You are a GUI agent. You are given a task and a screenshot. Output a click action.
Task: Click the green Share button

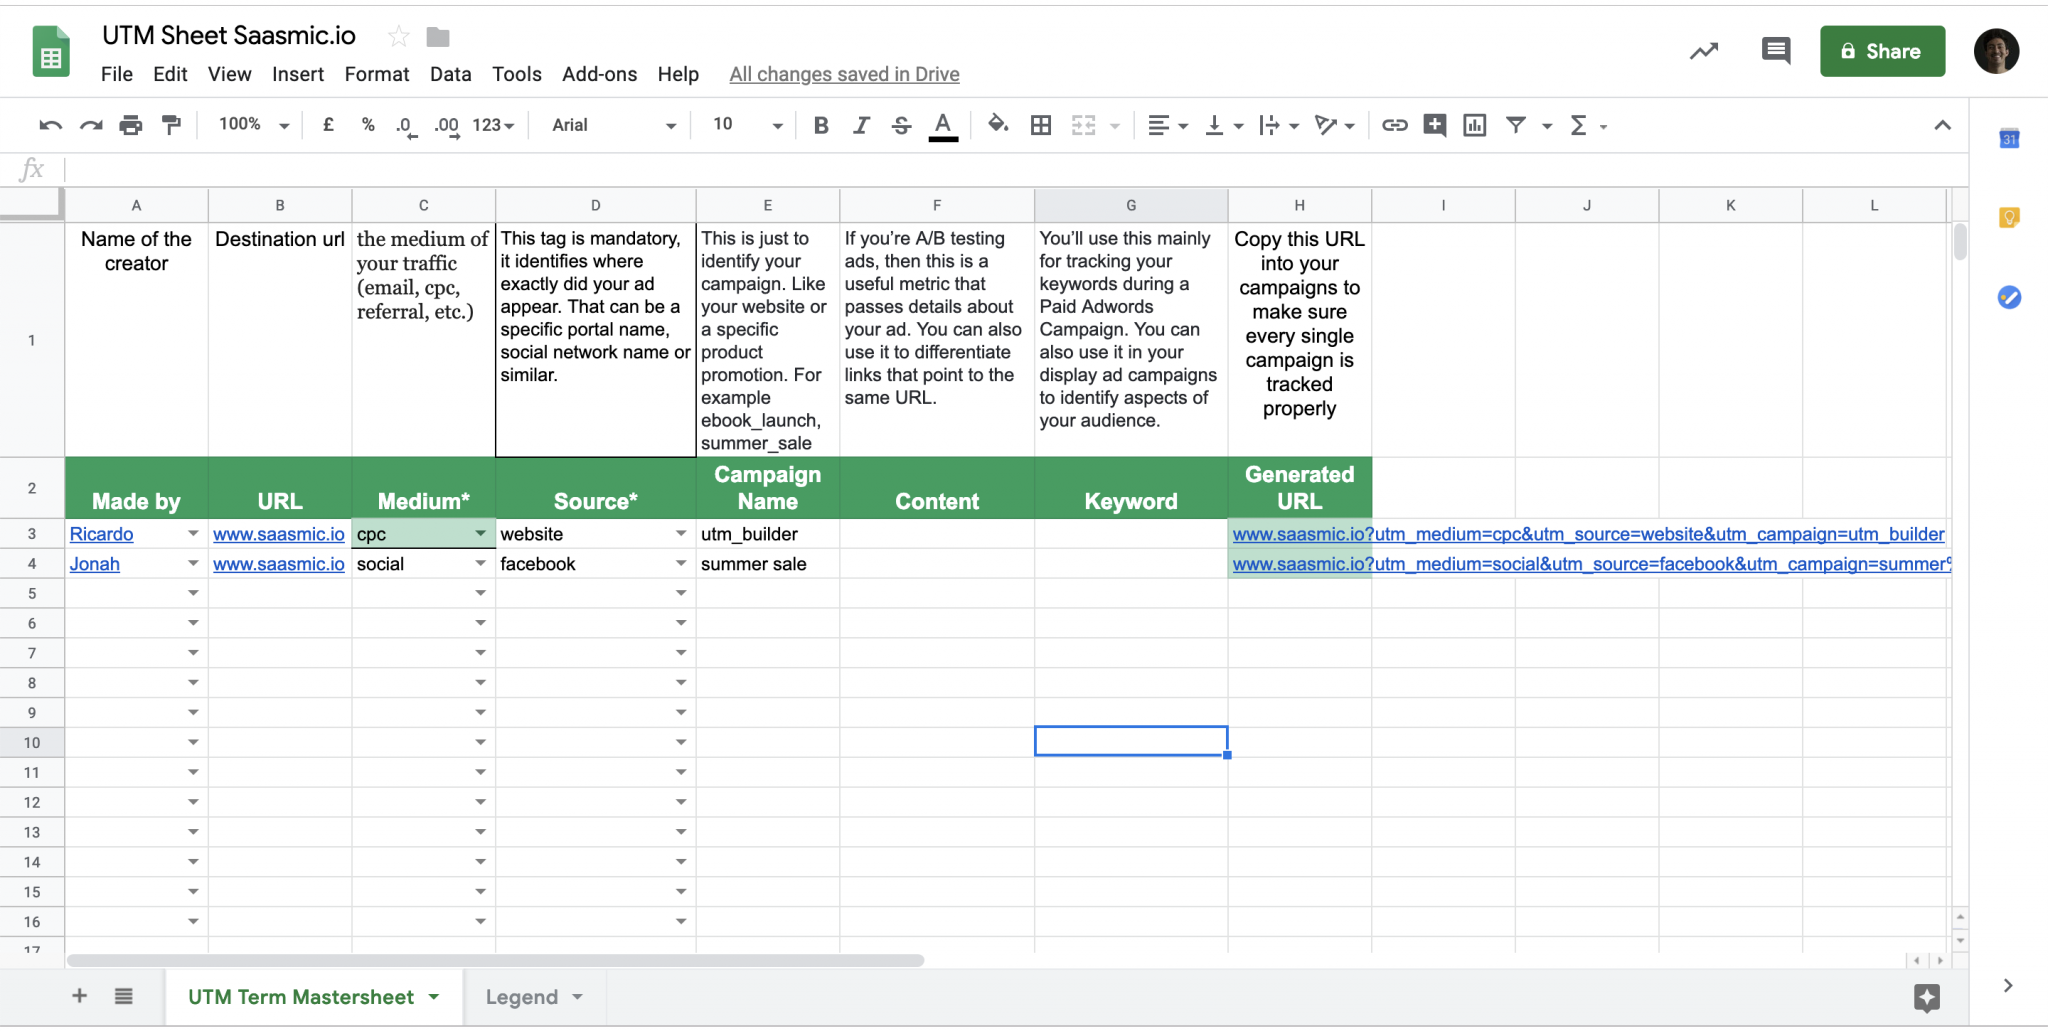tap(1881, 51)
